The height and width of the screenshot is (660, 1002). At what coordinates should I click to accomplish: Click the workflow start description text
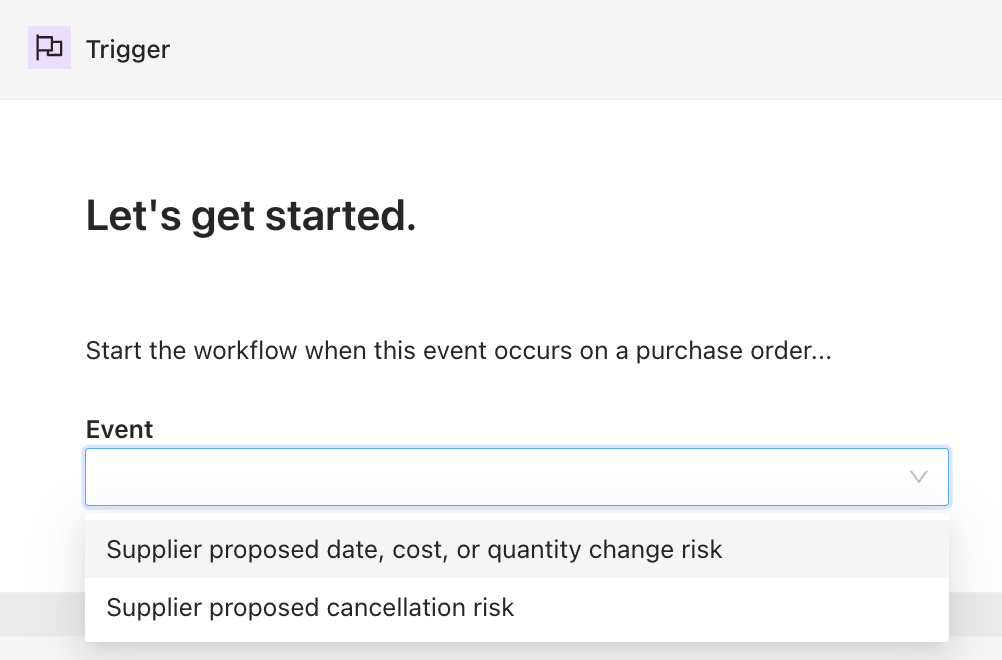click(459, 351)
